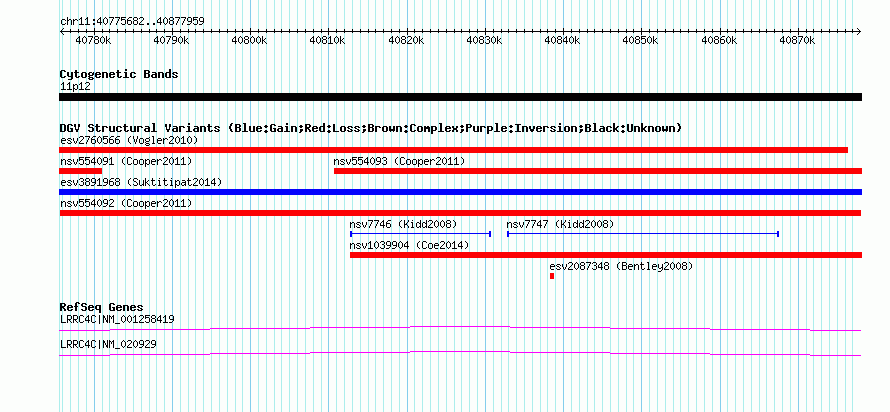Open the esv2760566 (Vogler2010) label

point(129,140)
